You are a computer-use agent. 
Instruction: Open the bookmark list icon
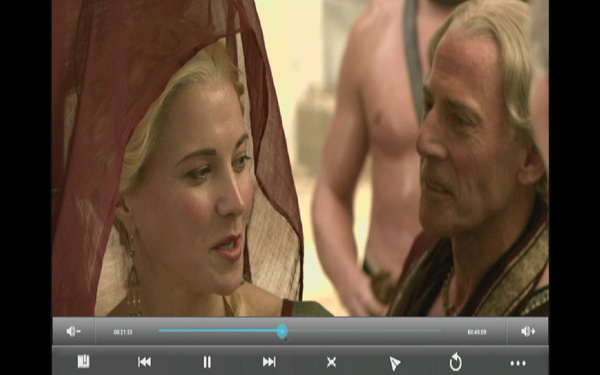click(x=83, y=361)
